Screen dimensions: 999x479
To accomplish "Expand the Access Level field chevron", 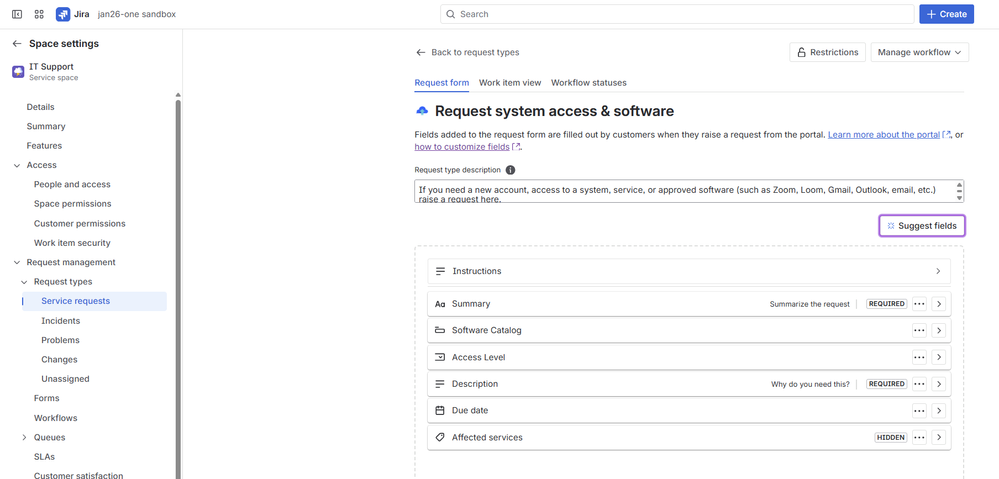I will [x=938, y=357].
